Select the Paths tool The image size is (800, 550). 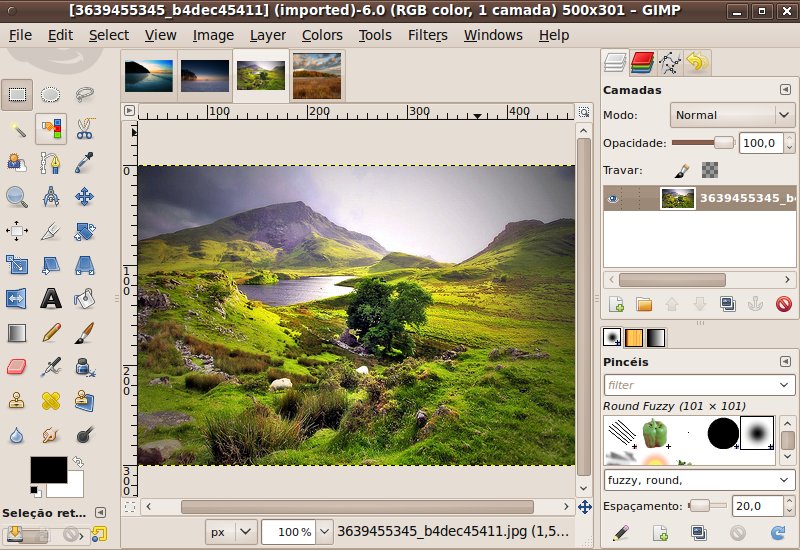click(x=51, y=163)
